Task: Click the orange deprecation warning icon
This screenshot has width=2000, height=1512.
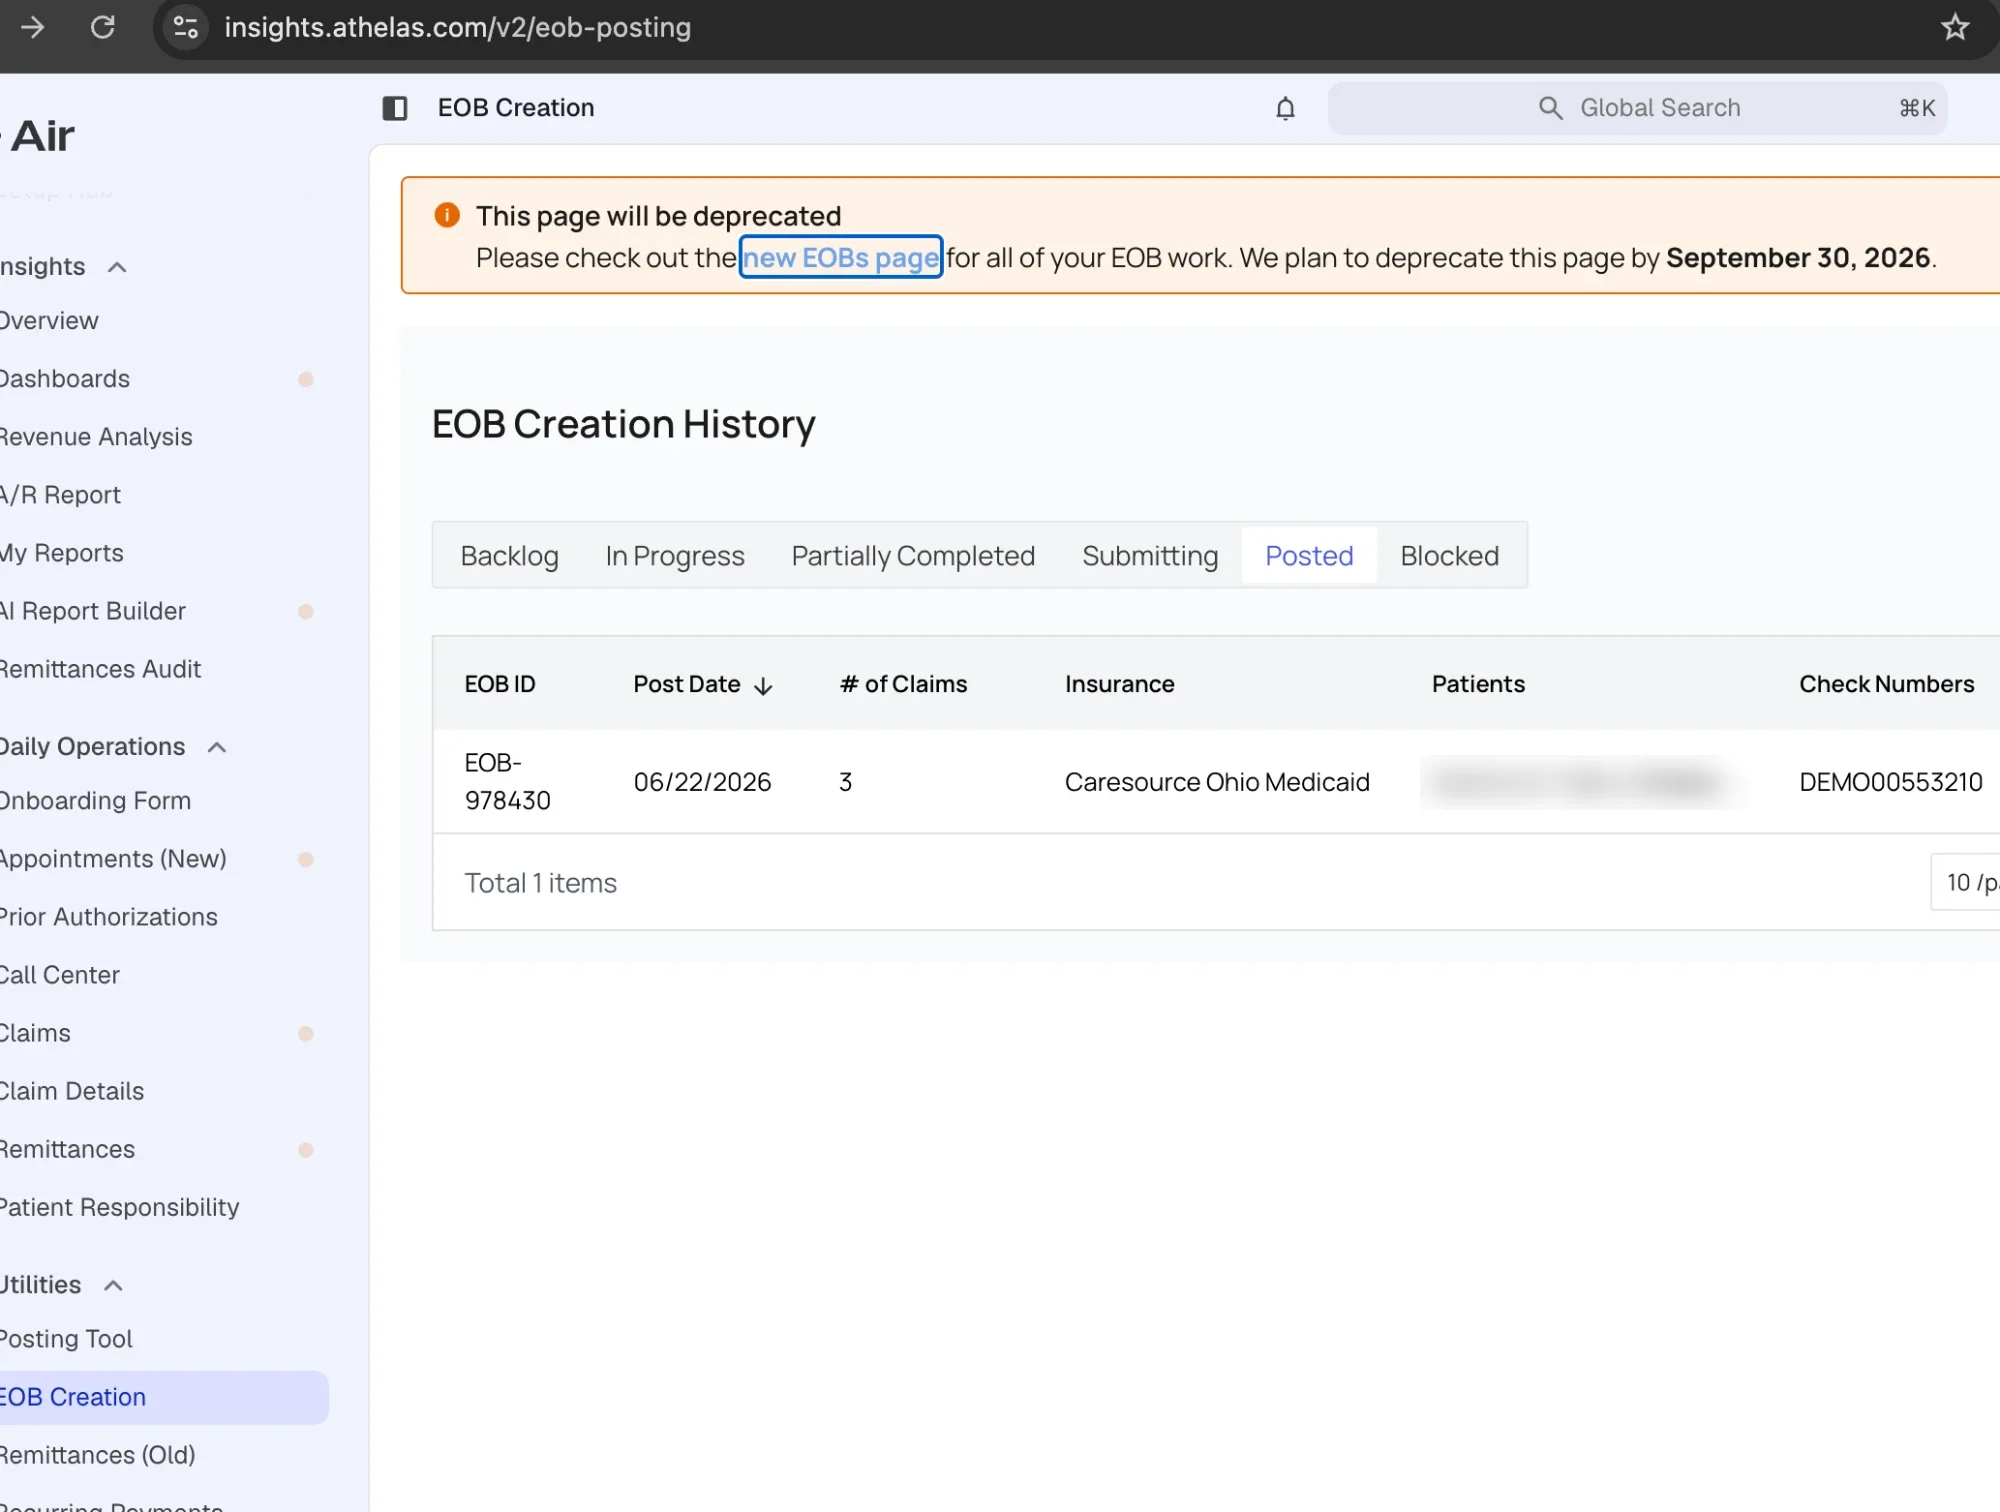Action: pos(447,215)
